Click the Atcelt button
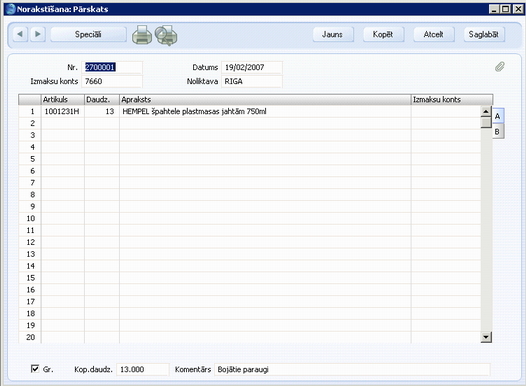The width and height of the screenshot is (526, 386). pos(433,34)
